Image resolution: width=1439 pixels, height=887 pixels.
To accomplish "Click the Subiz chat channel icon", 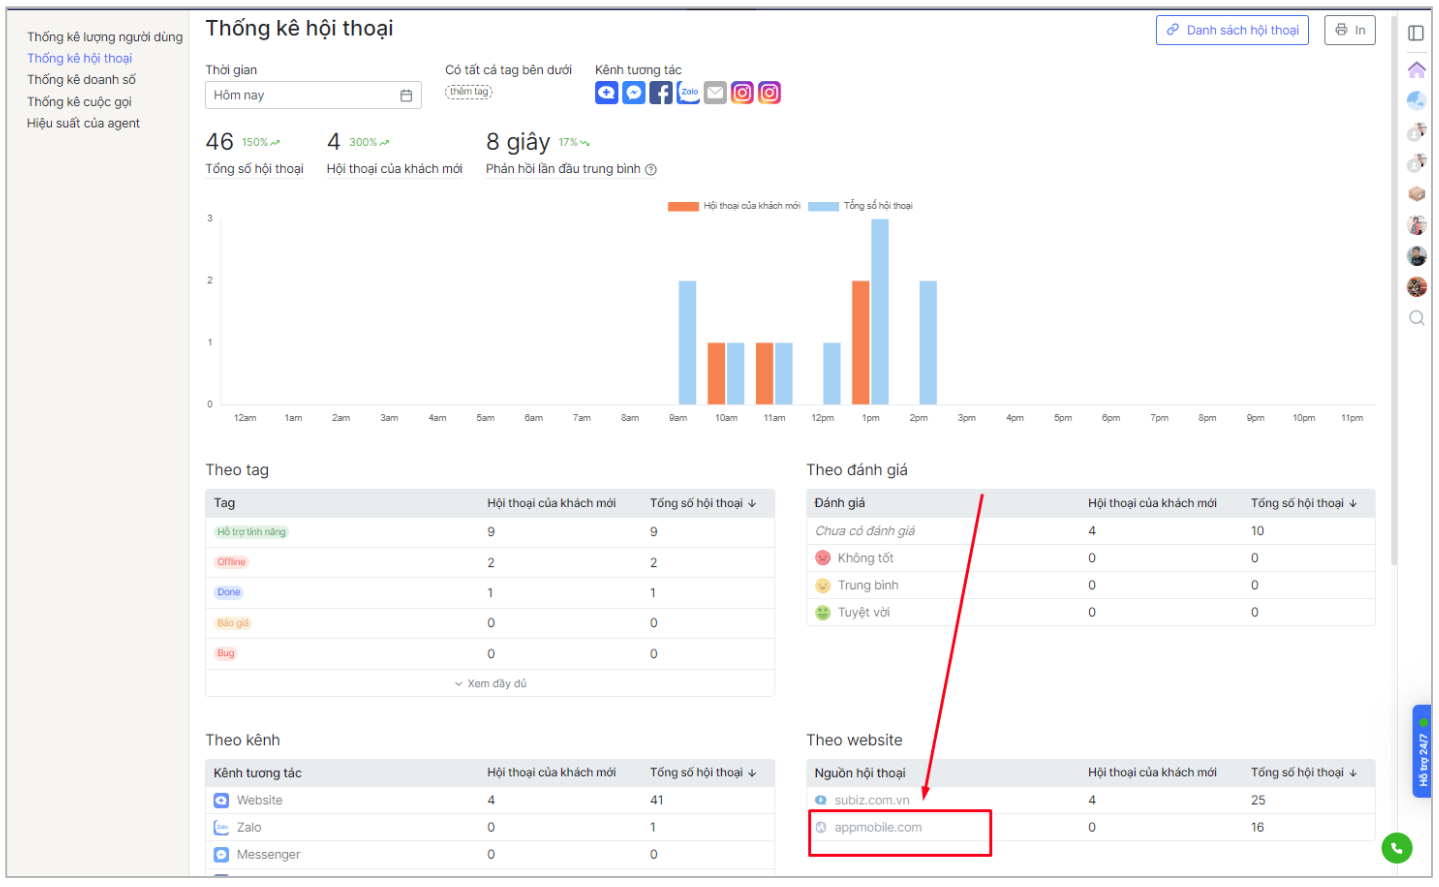I will (606, 93).
